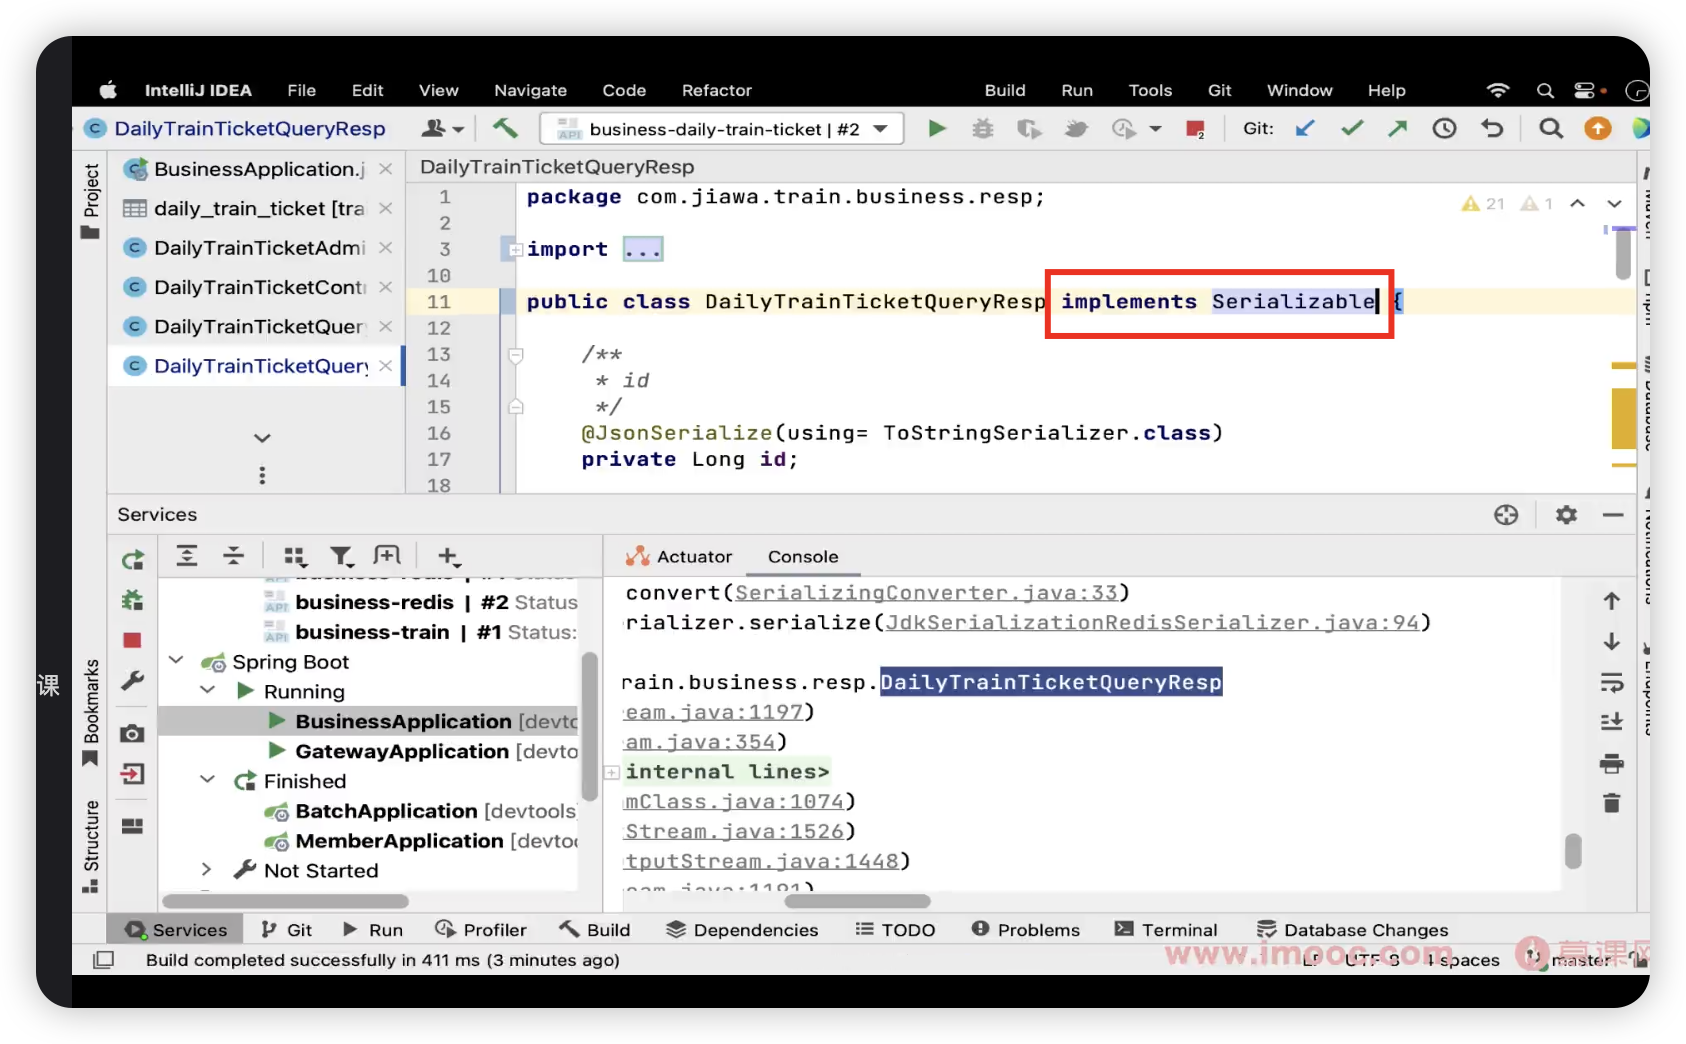Open the Problems tool window
The height and width of the screenshot is (1044, 1686).
1025,930
